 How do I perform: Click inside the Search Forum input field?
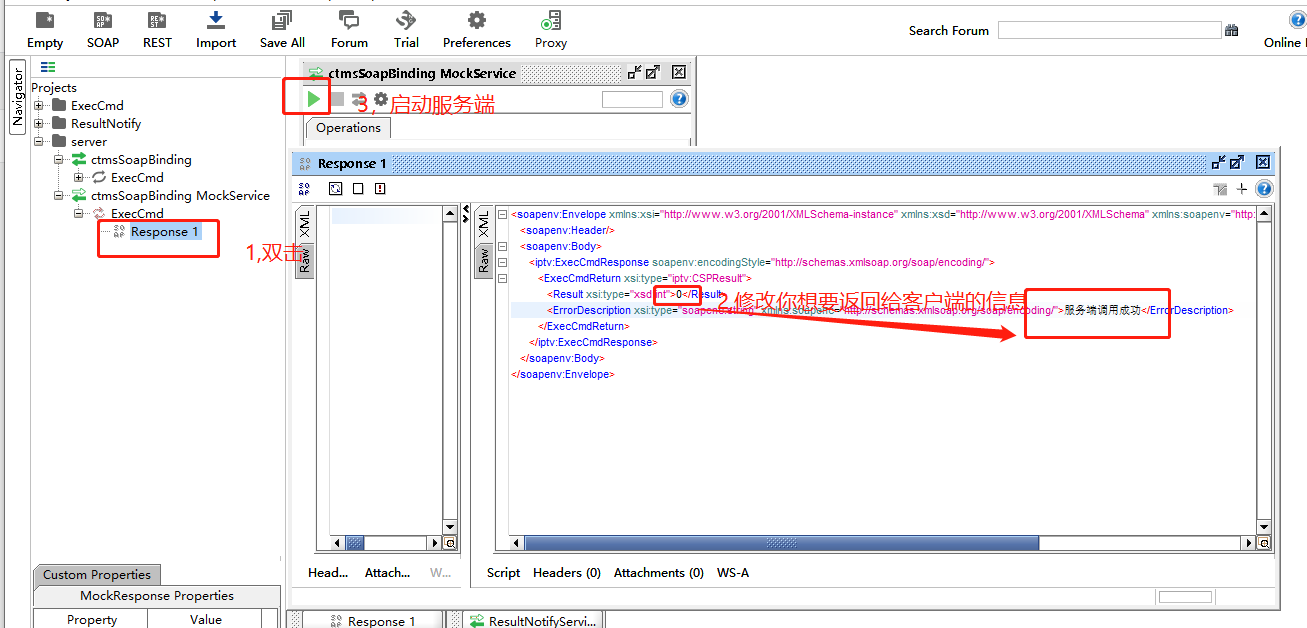click(x=1108, y=30)
